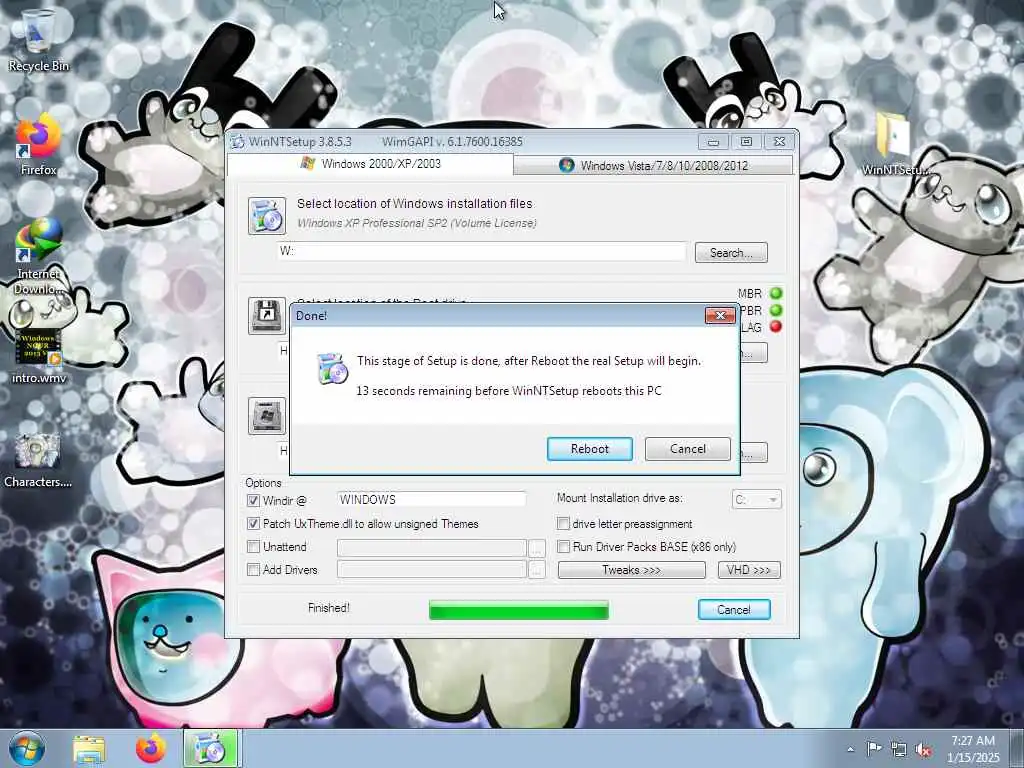Click Search for installation files
The image size is (1024, 768).
point(731,253)
